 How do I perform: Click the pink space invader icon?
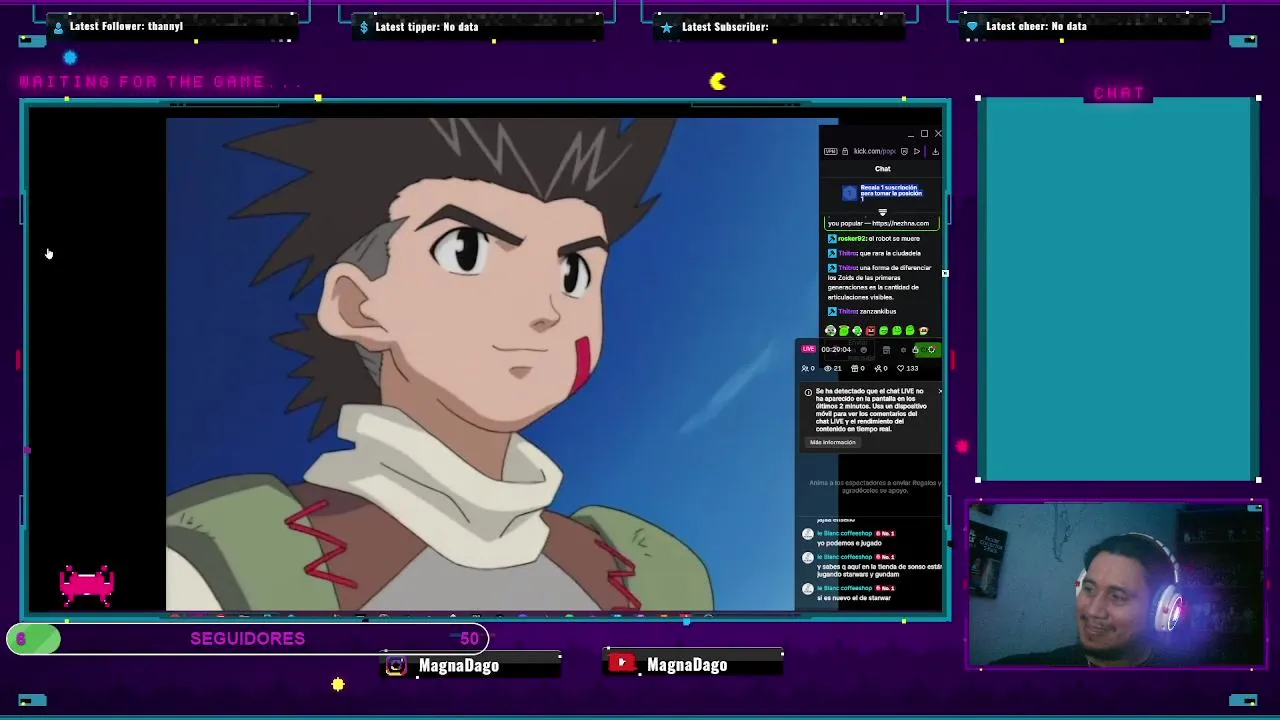(x=87, y=585)
